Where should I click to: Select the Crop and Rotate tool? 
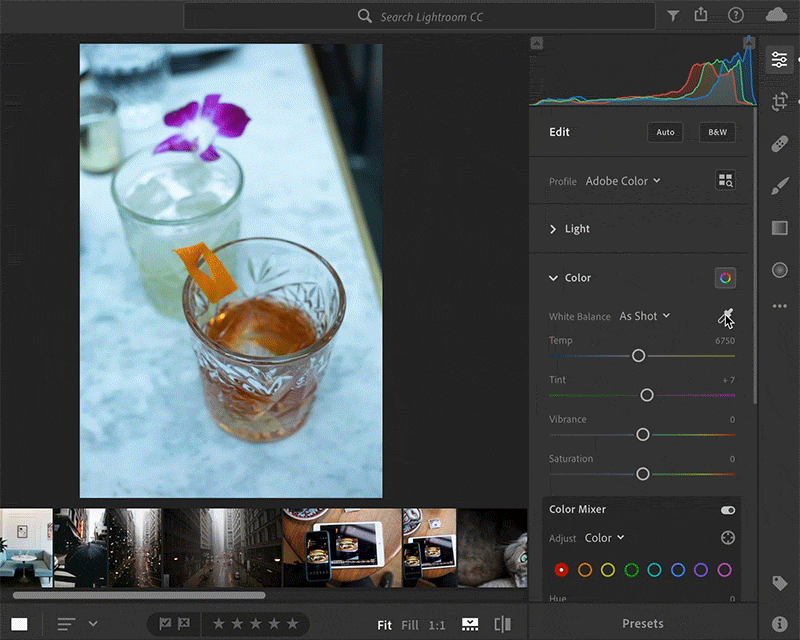pos(780,102)
